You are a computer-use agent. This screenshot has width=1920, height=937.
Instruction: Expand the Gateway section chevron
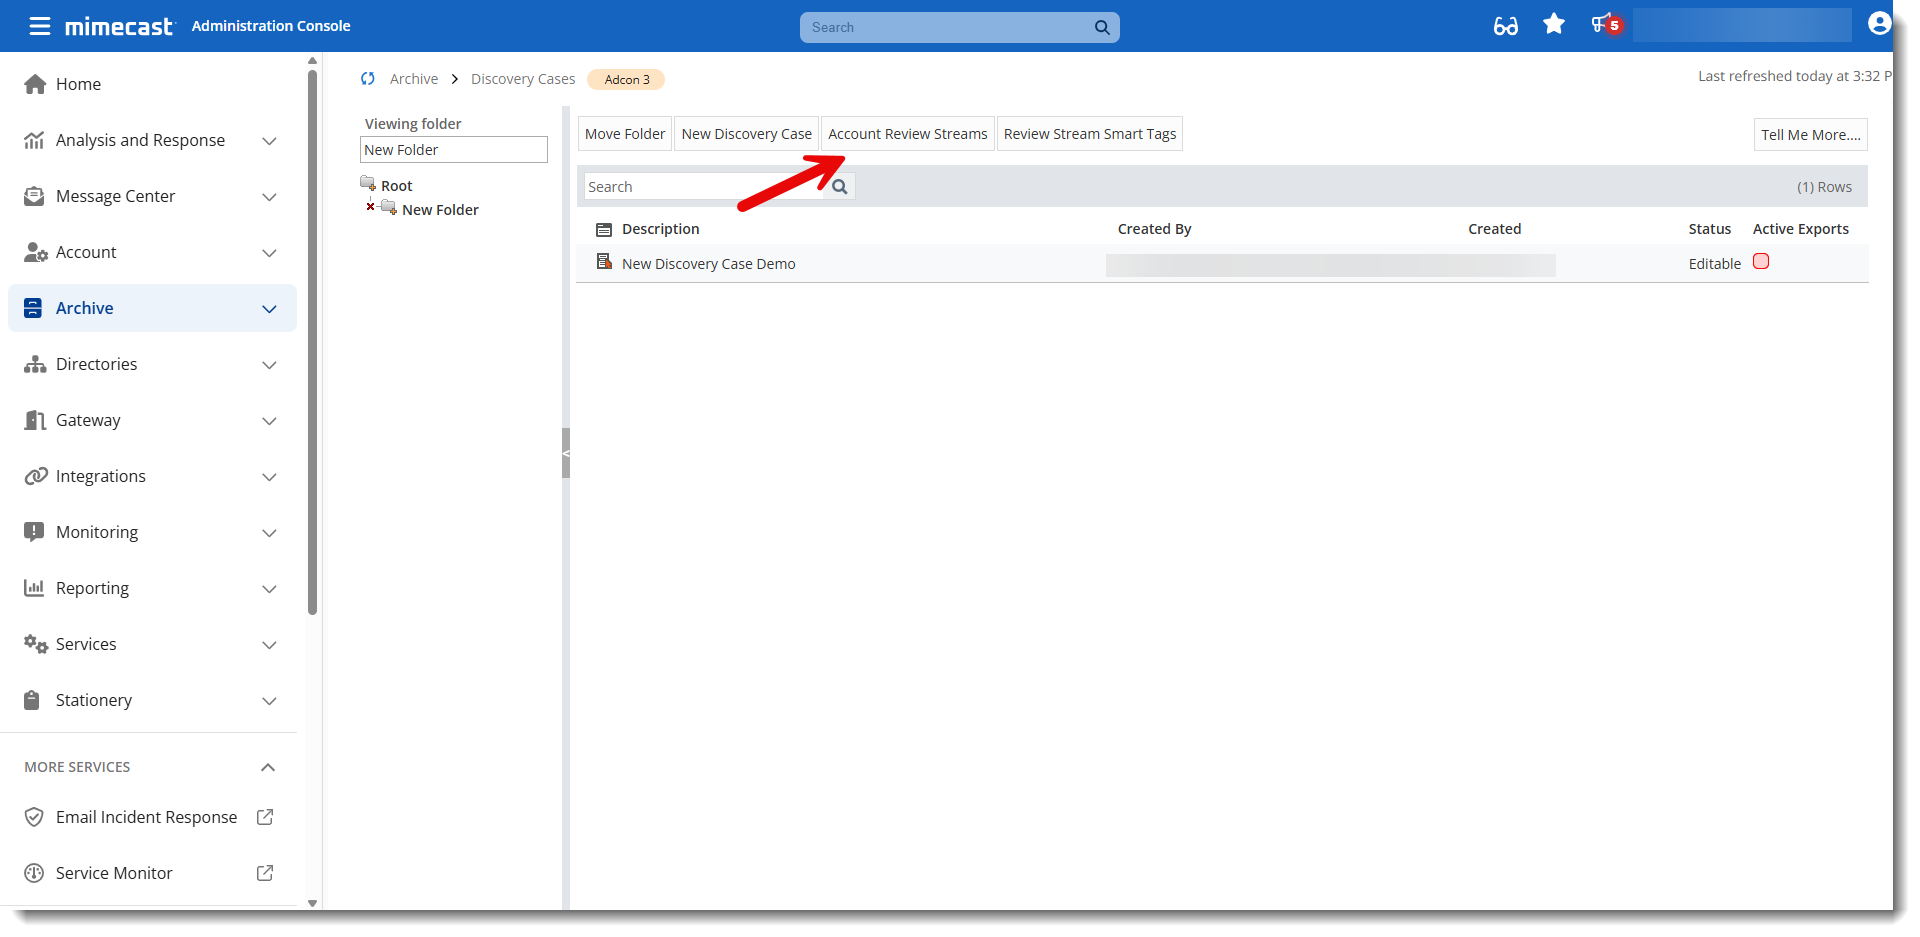point(269,421)
